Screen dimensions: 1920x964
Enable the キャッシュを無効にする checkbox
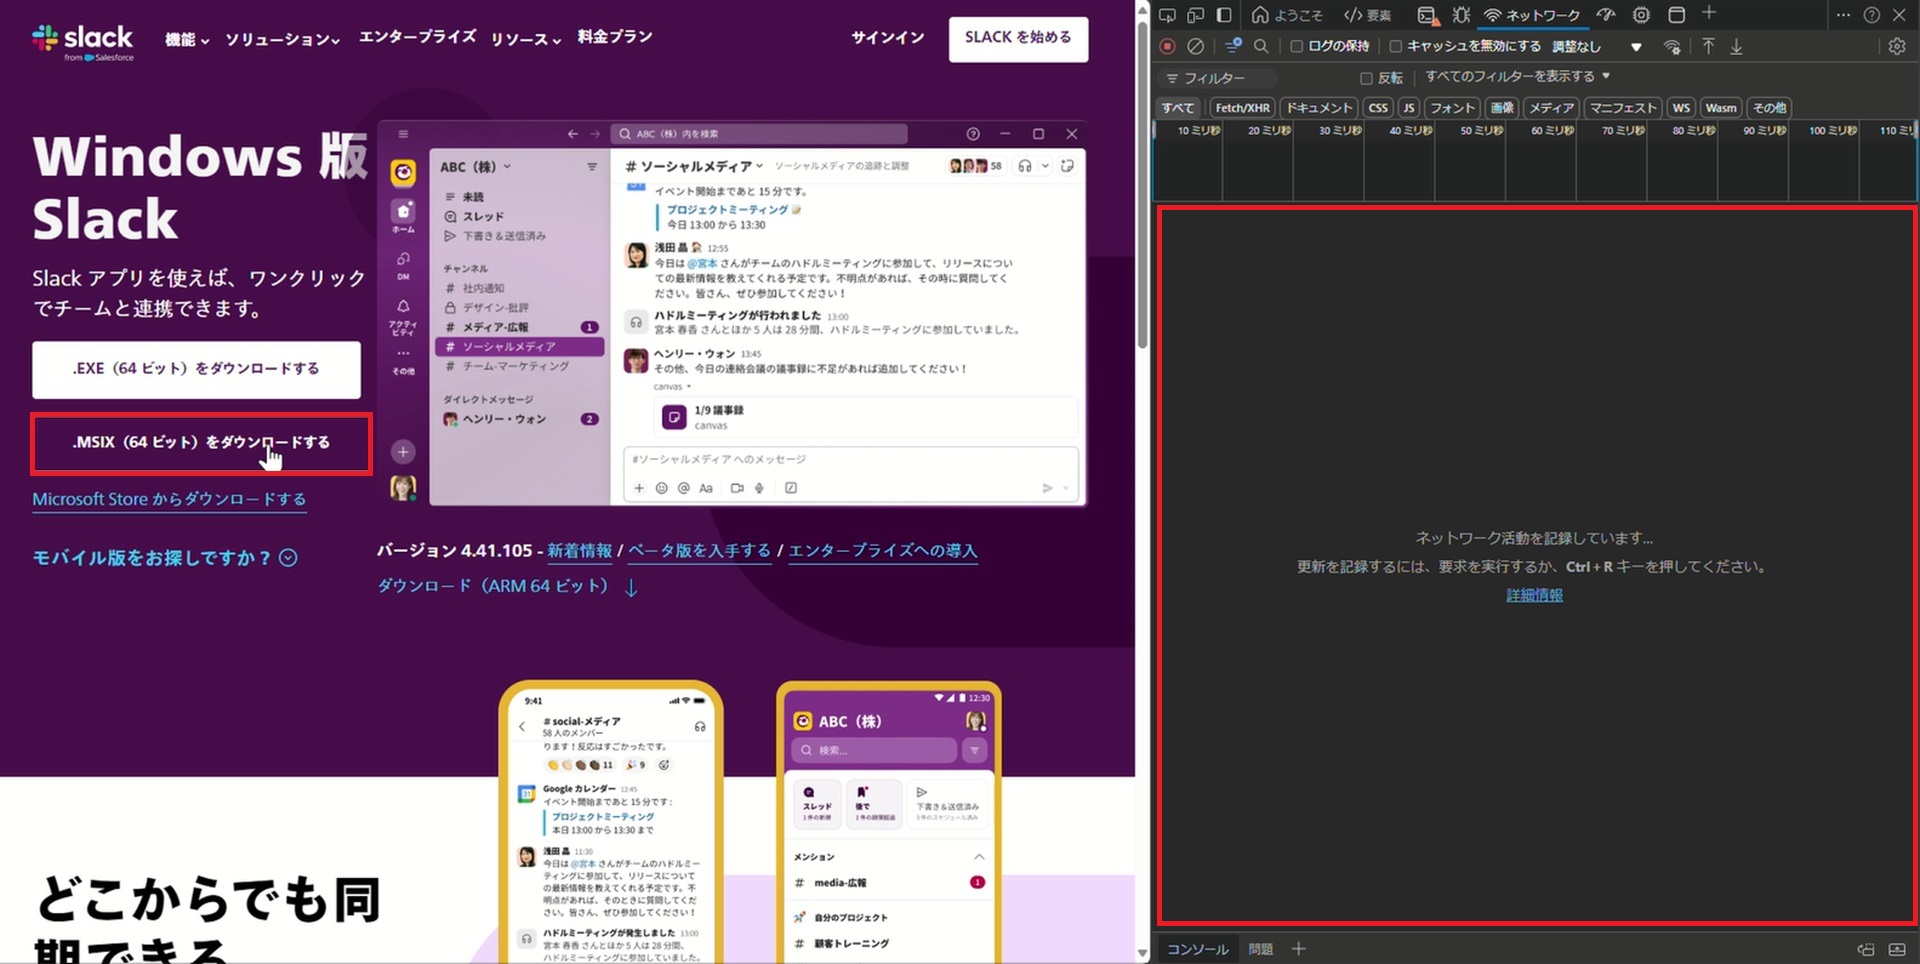tap(1396, 46)
